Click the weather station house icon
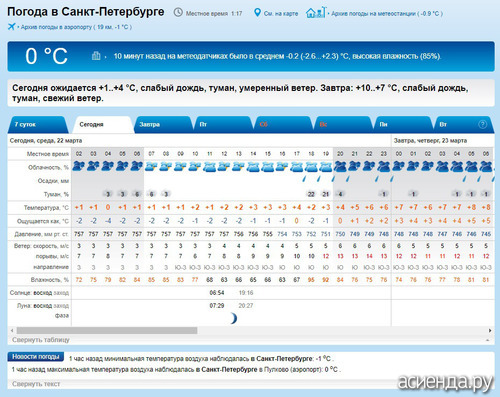 point(315,13)
